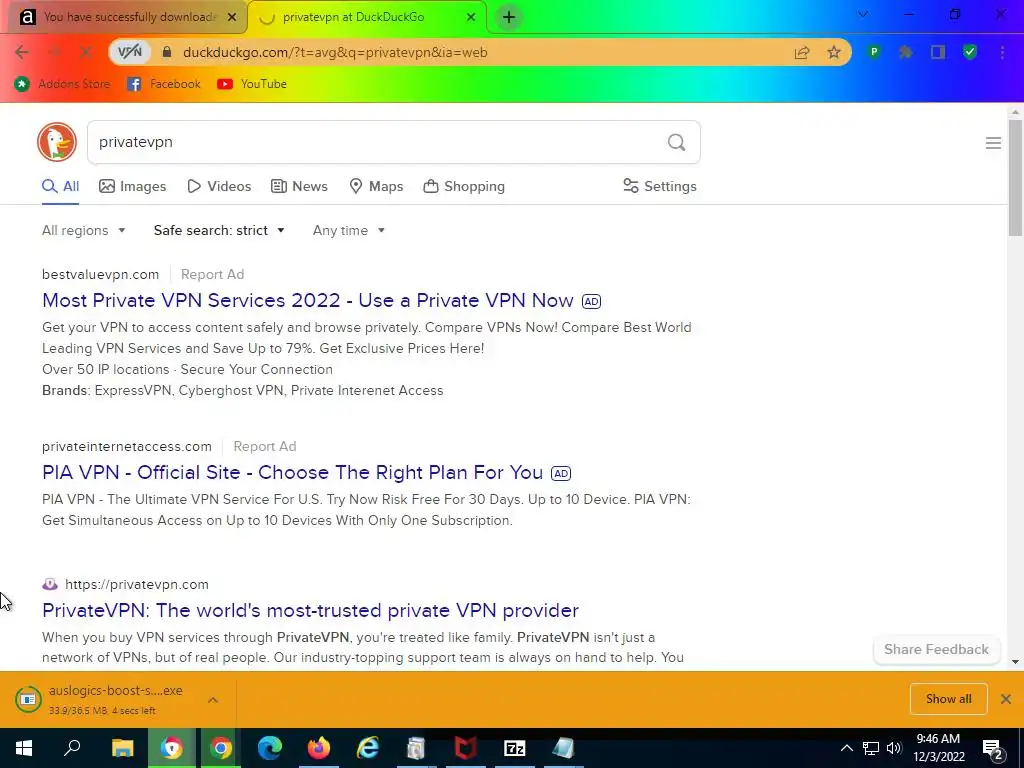Open Settings dropdown in search tabs
1024x768 pixels.
[660, 186]
